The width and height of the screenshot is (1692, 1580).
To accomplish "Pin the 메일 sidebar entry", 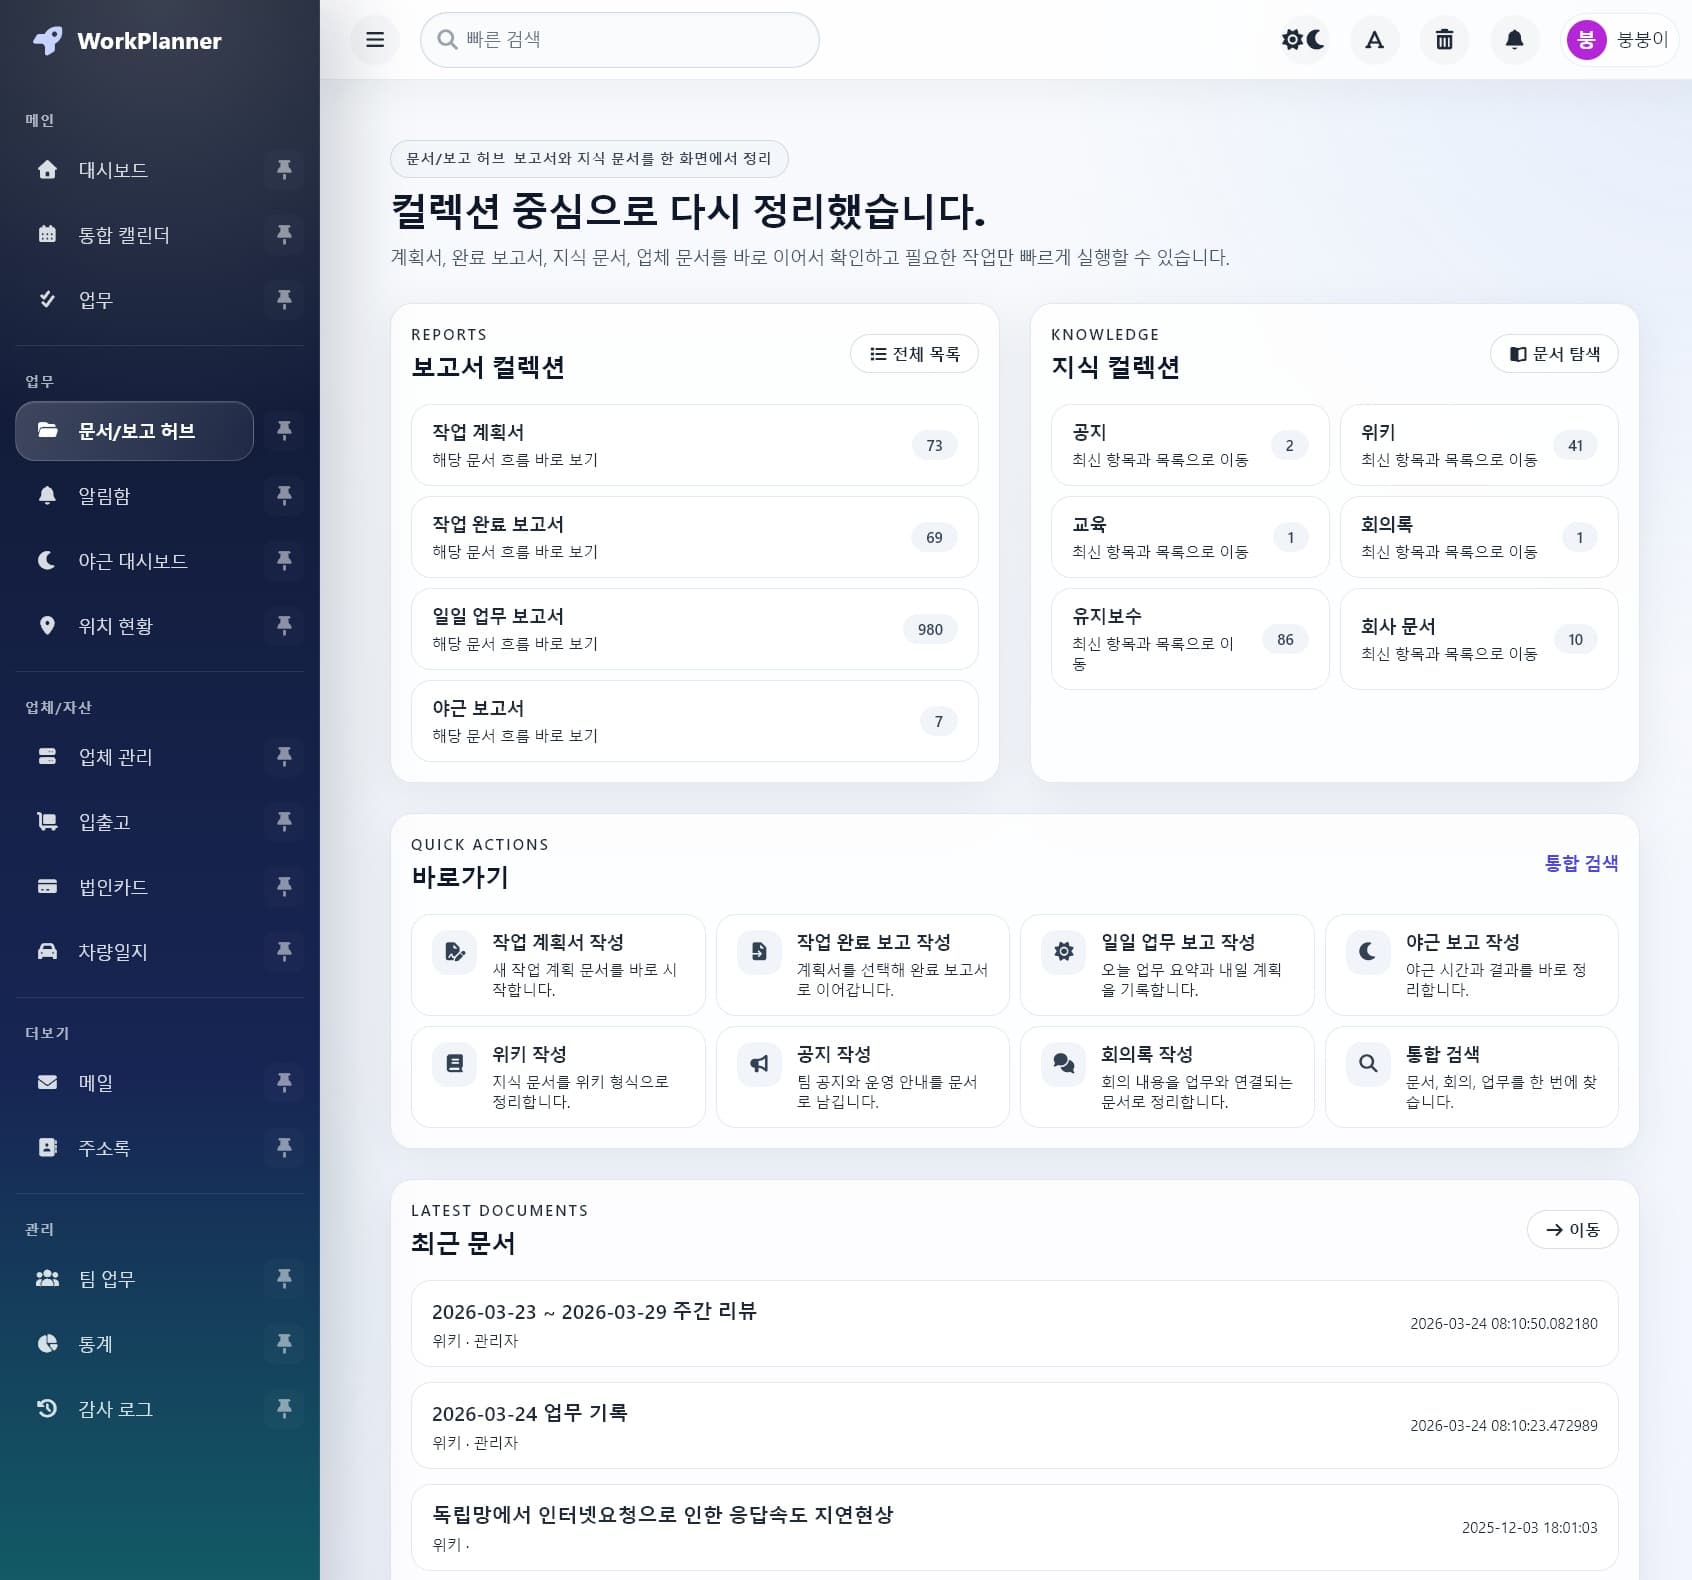I will [285, 1082].
